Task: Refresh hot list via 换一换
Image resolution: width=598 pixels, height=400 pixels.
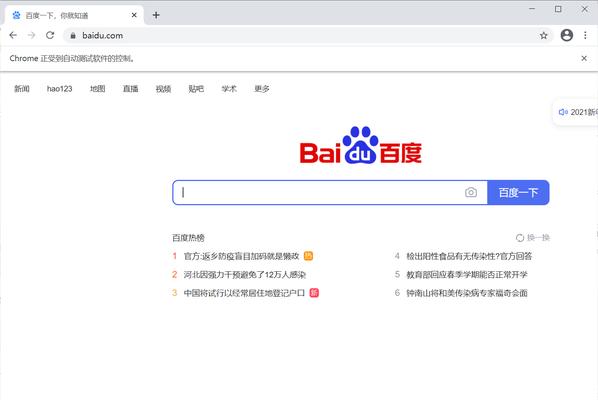Action: pyautogui.click(x=532, y=238)
